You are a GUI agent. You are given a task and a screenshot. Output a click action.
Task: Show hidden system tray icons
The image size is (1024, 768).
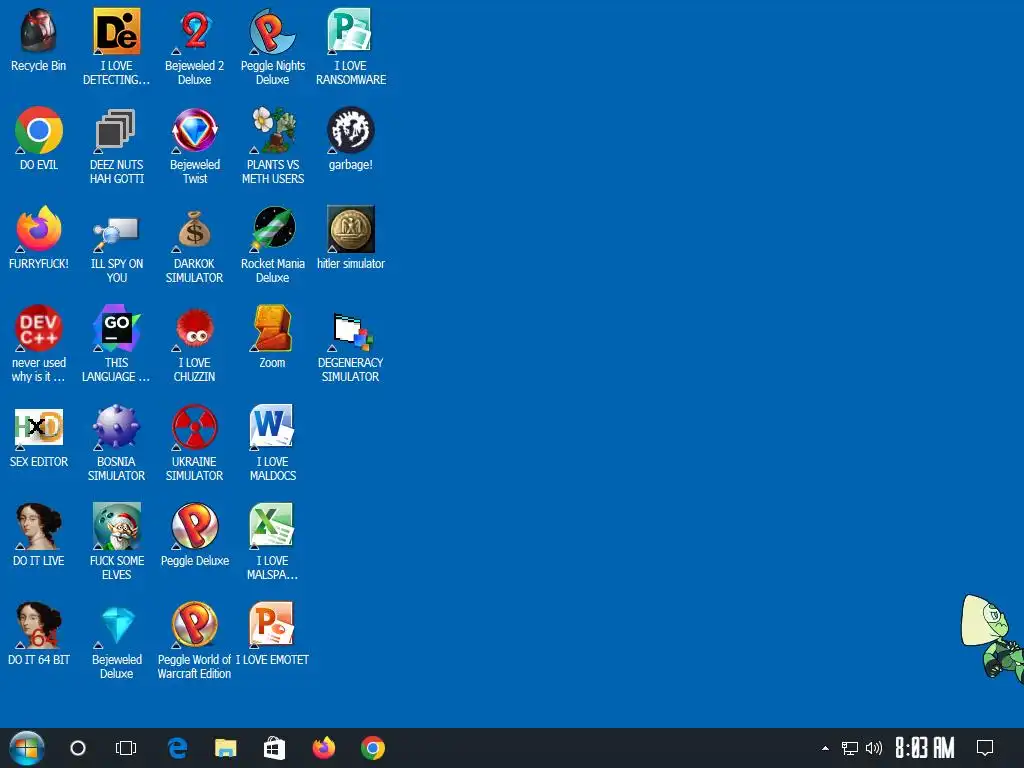825,748
